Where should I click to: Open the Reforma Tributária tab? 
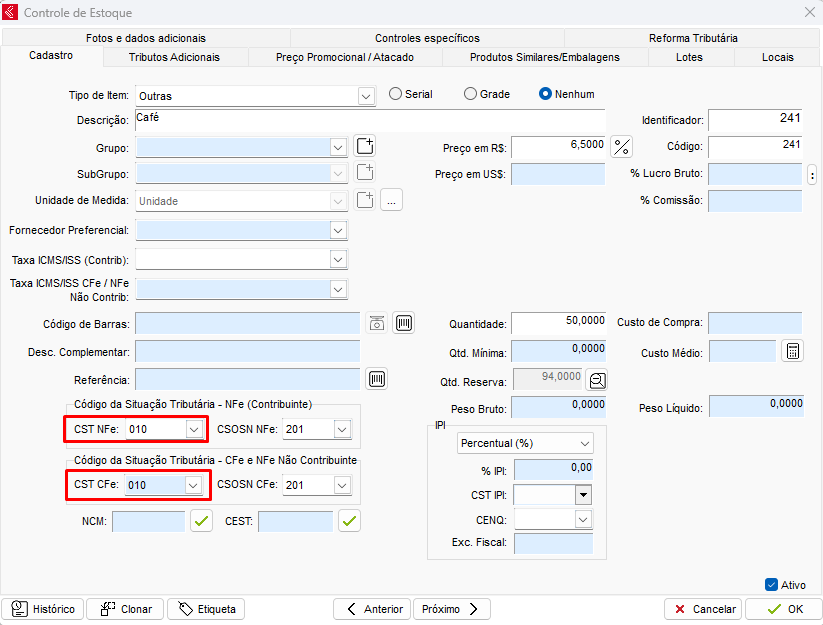click(693, 38)
